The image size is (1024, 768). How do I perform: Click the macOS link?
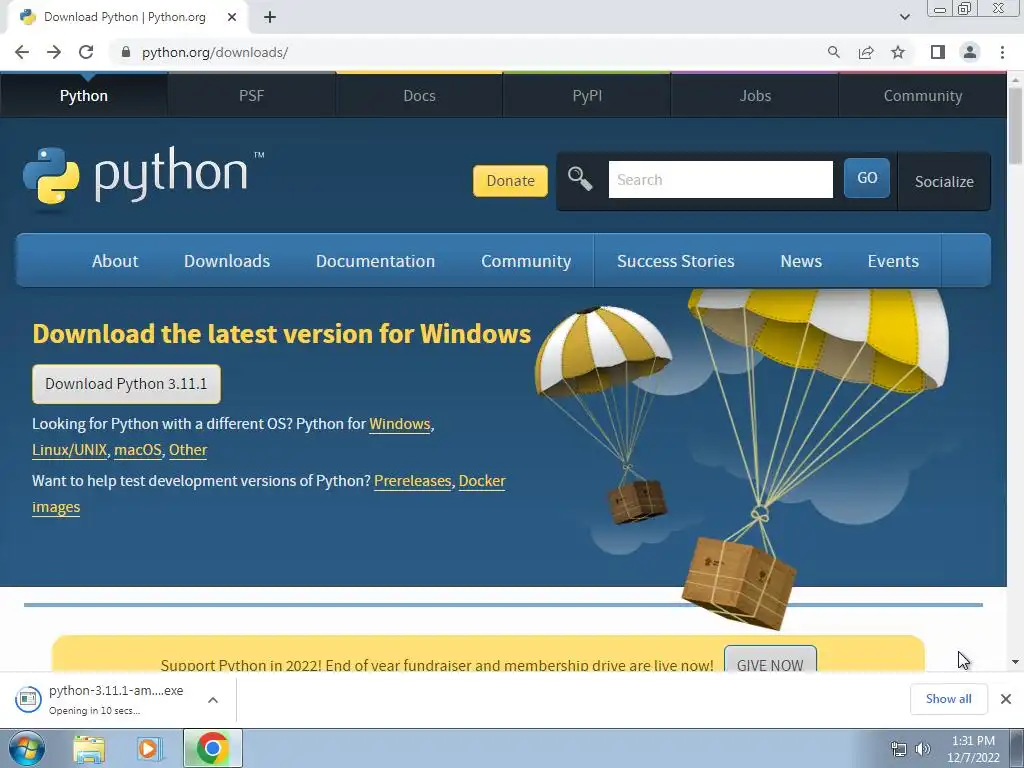(x=137, y=450)
